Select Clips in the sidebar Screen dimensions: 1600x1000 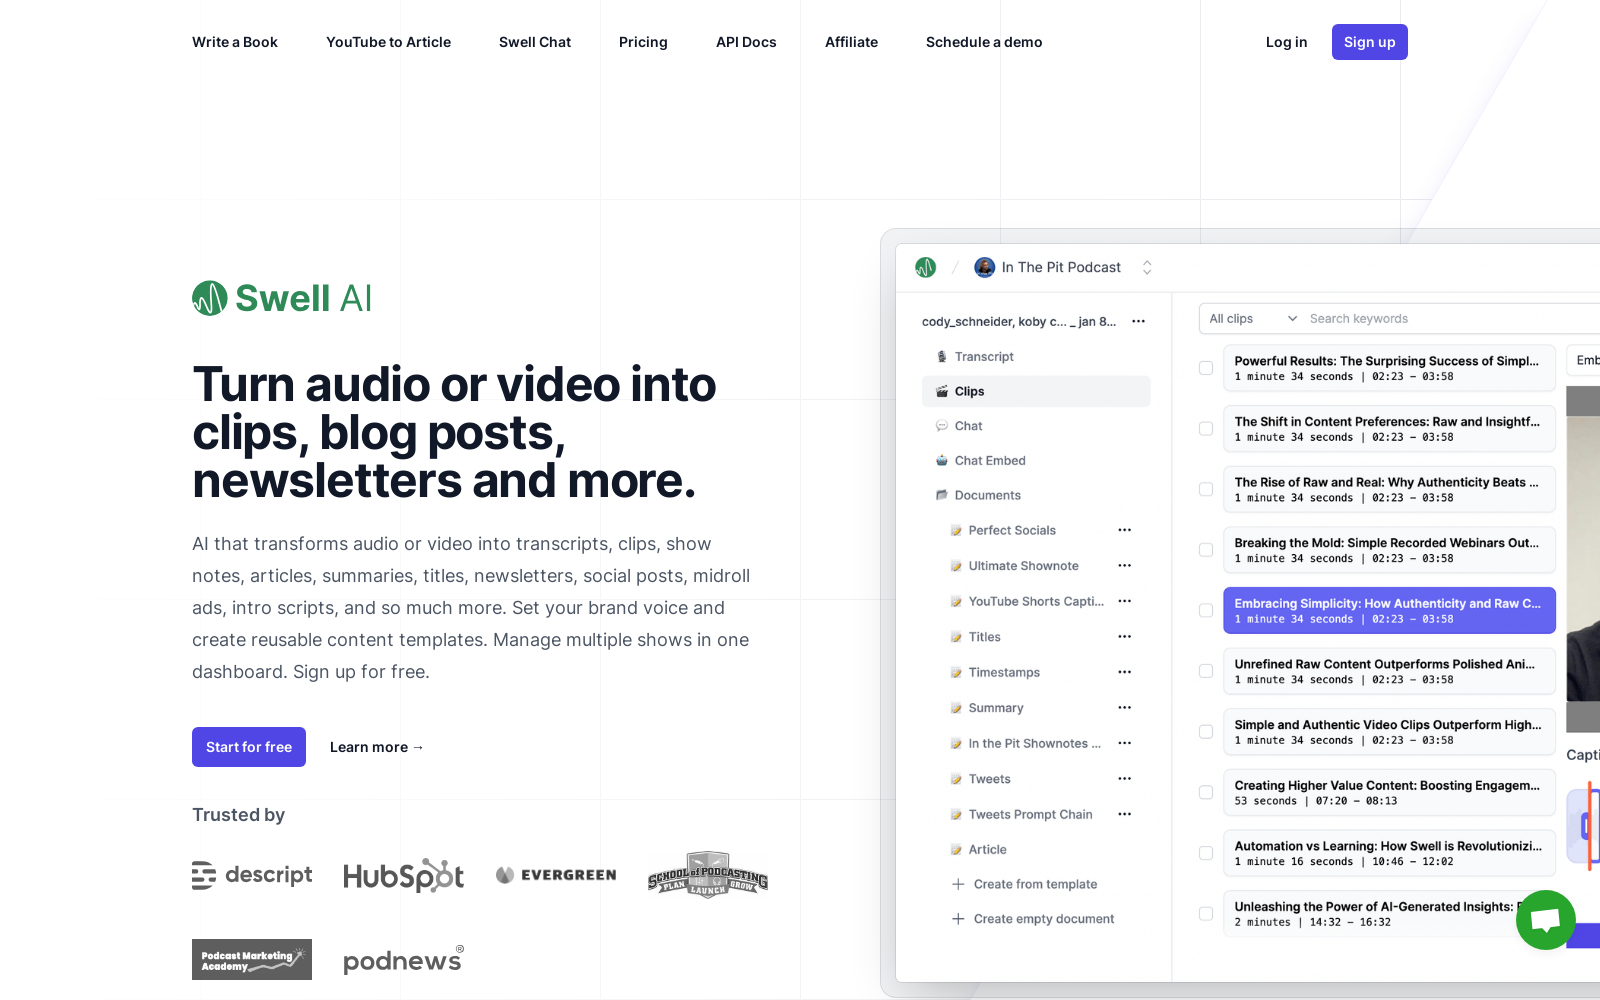click(1036, 391)
